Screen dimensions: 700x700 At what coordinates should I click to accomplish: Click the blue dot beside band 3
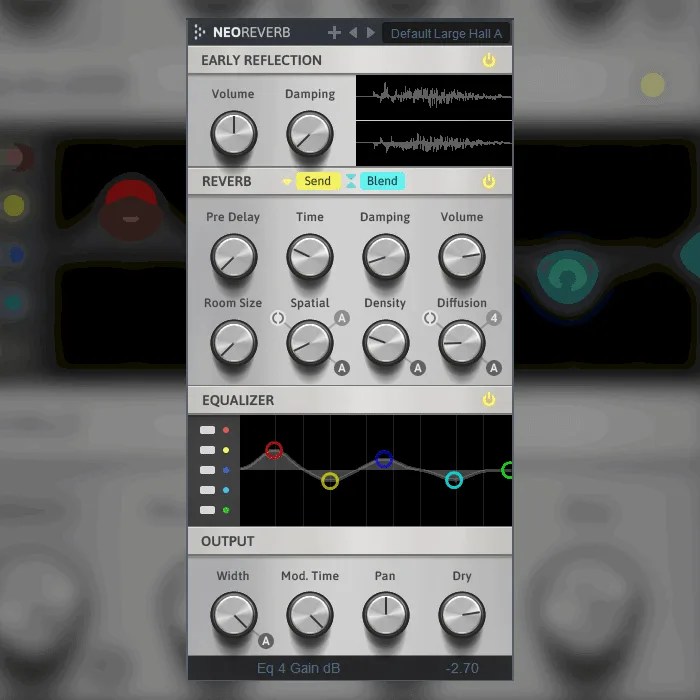pyautogui.click(x=226, y=470)
